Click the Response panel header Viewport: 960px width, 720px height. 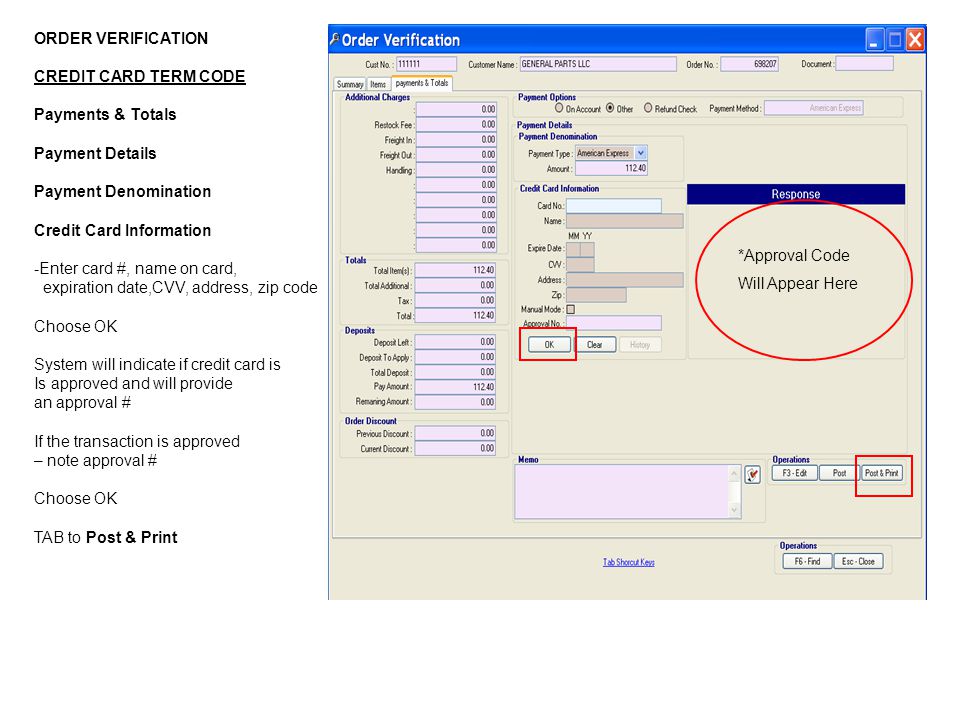(x=796, y=194)
